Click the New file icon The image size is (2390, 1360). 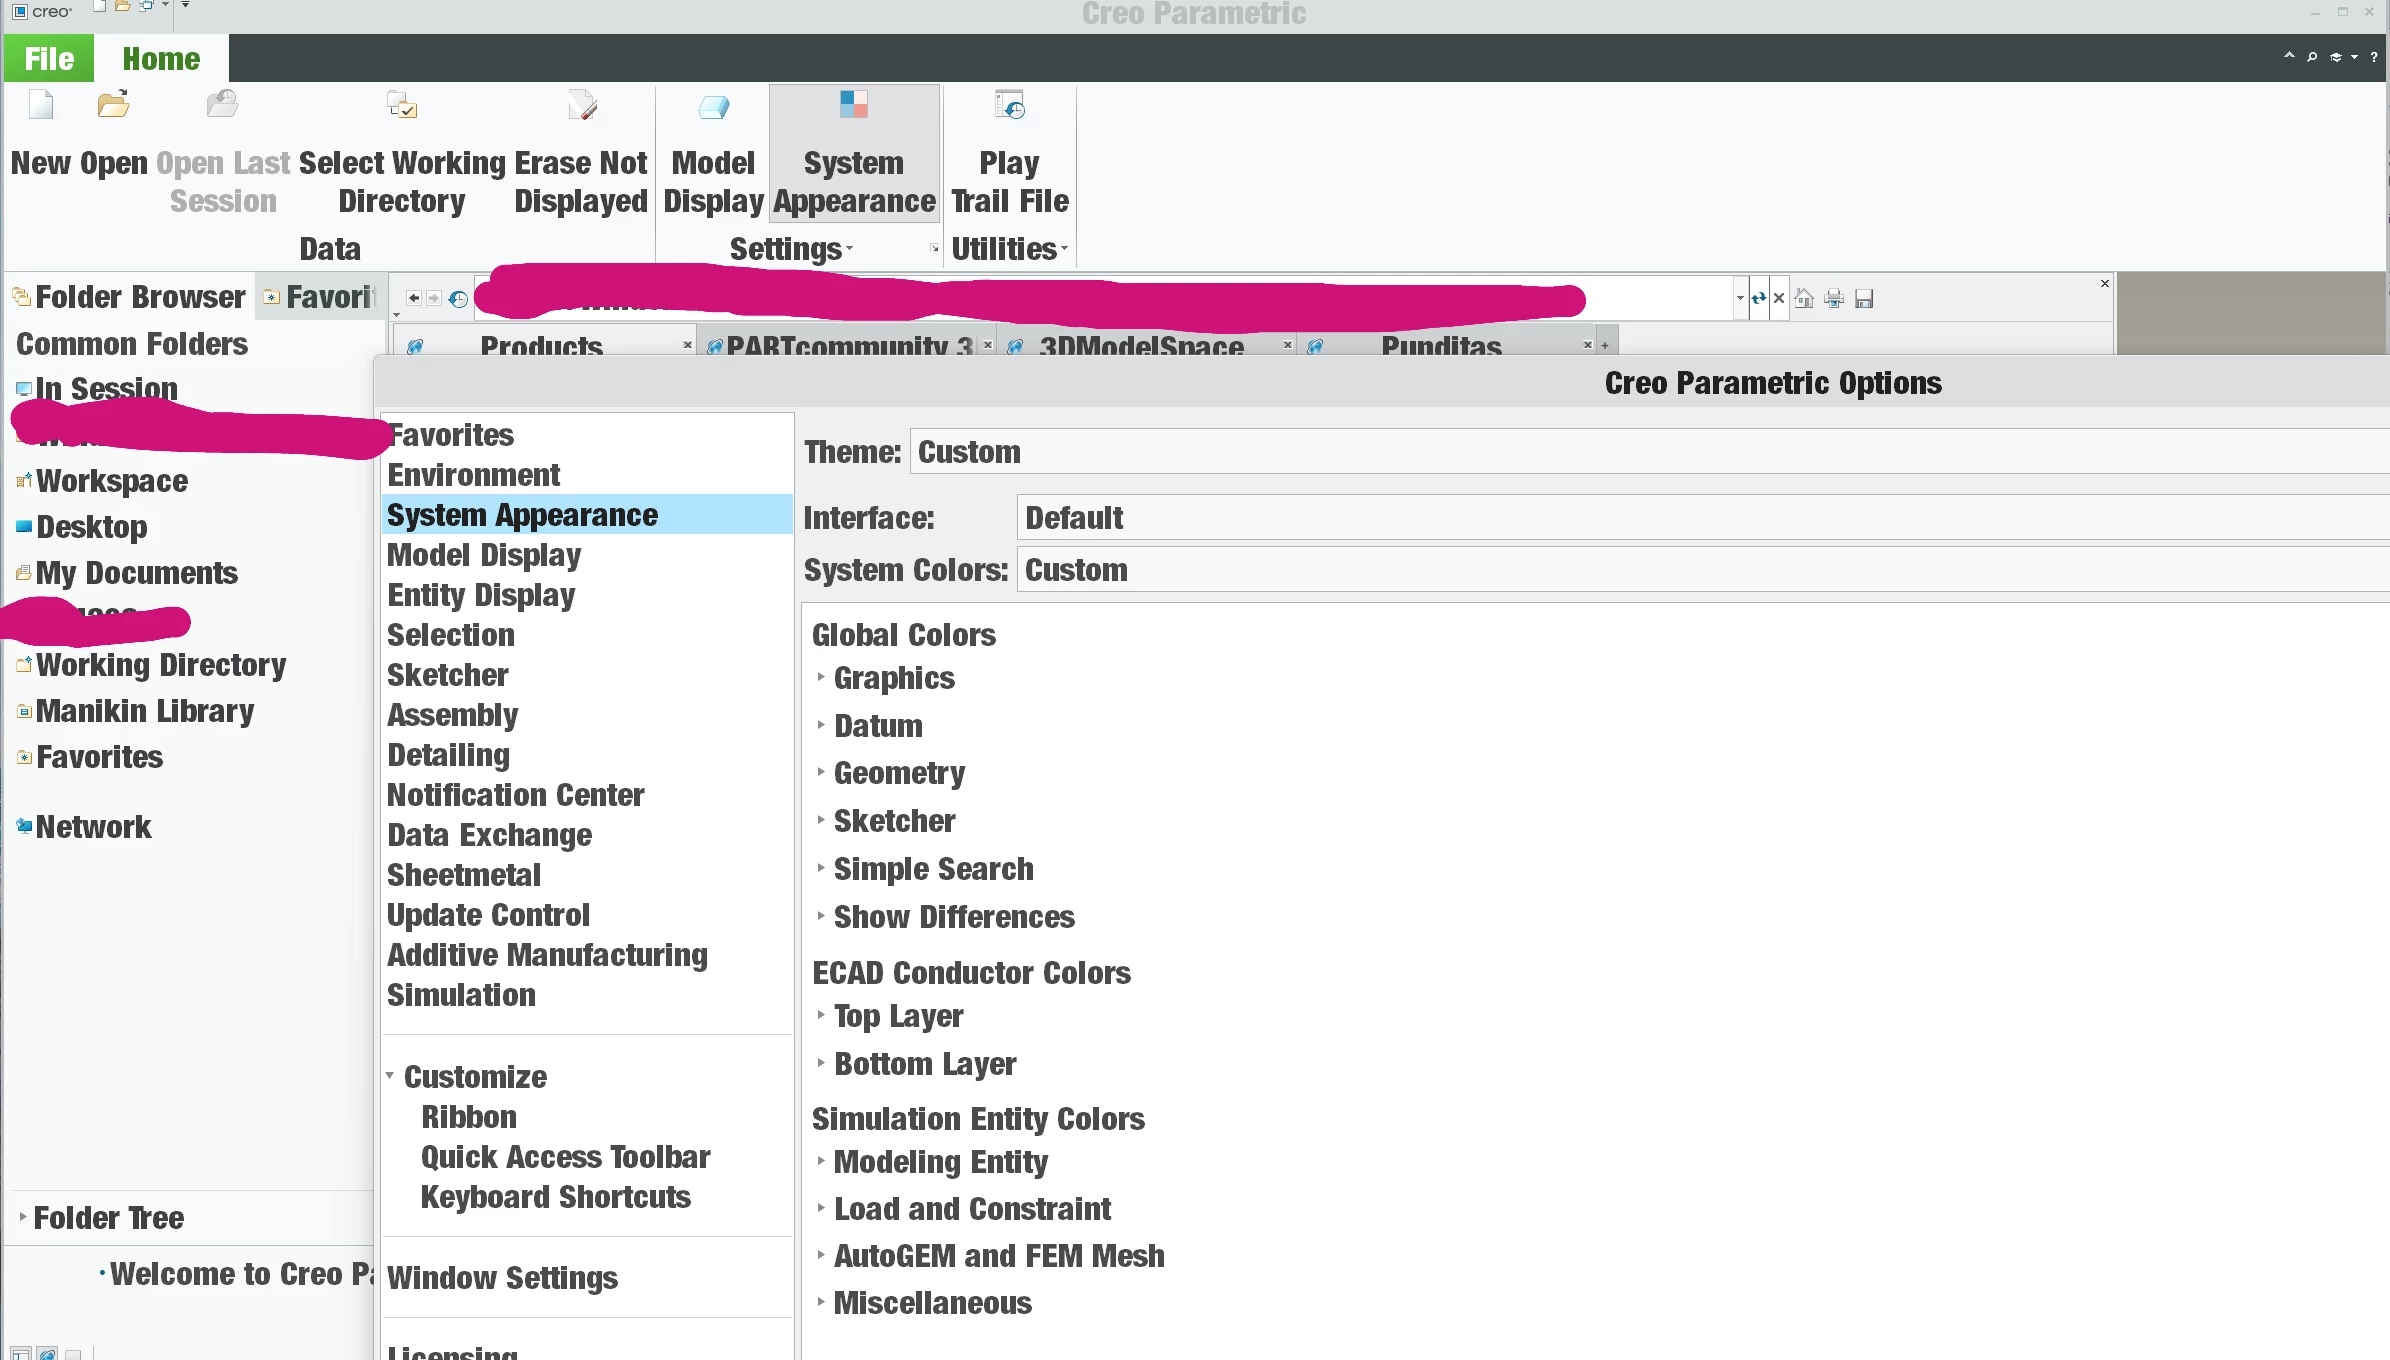coord(41,106)
